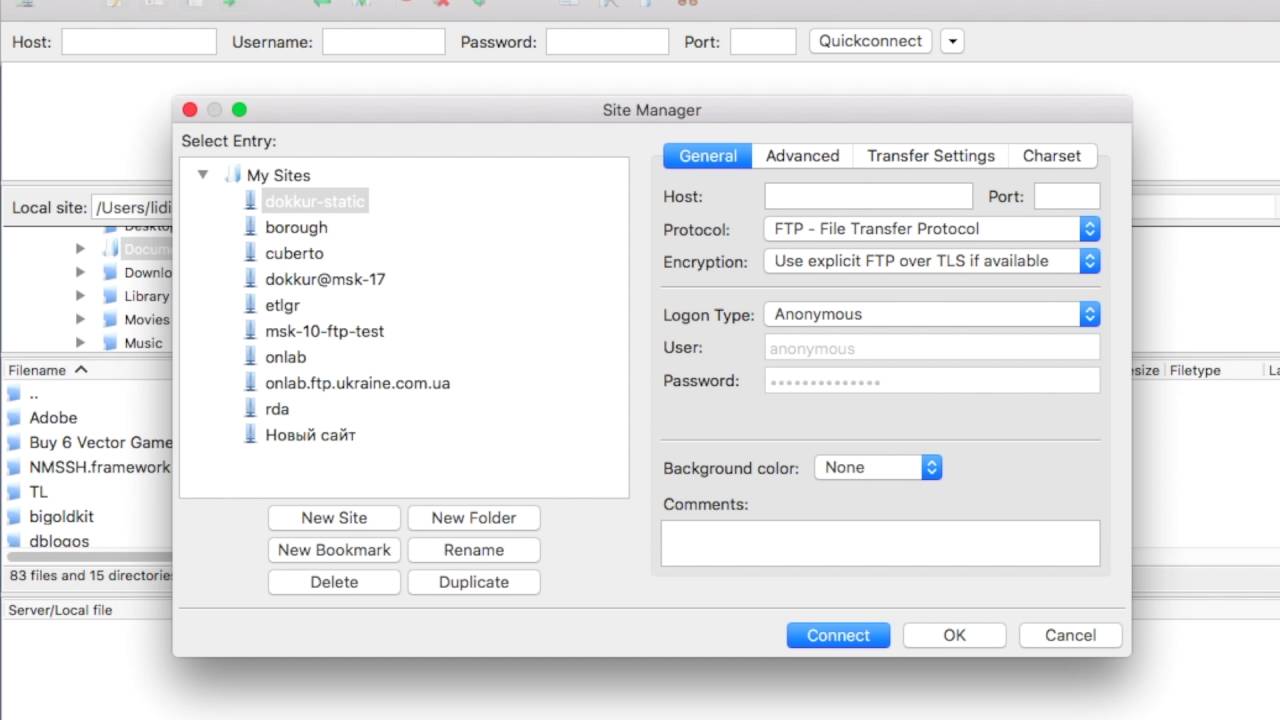Click the folder icon beside TL
1280x720 pixels.
(14, 492)
